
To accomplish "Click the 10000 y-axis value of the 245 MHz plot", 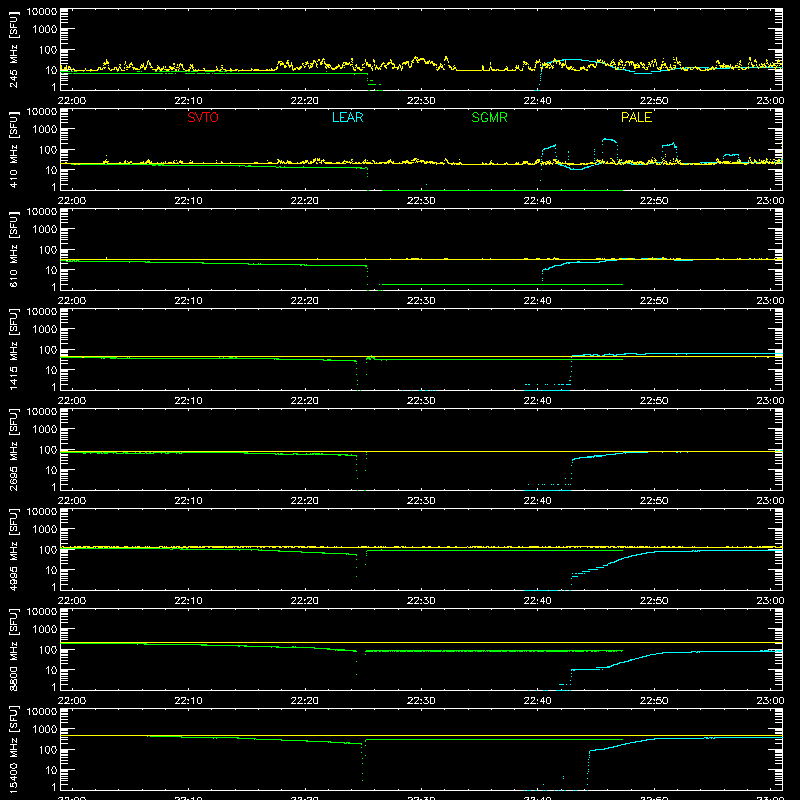I will pyautogui.click(x=42, y=12).
